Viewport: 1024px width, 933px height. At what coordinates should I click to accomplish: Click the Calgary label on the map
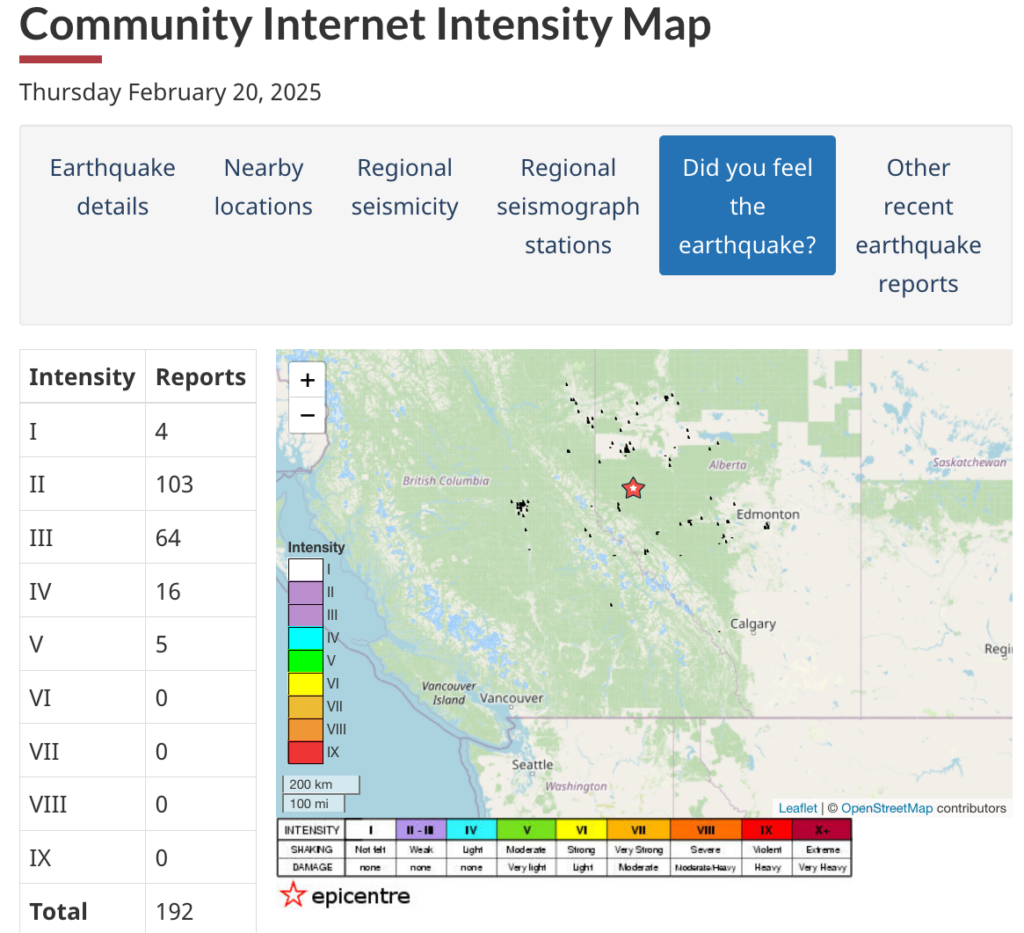[x=752, y=624]
